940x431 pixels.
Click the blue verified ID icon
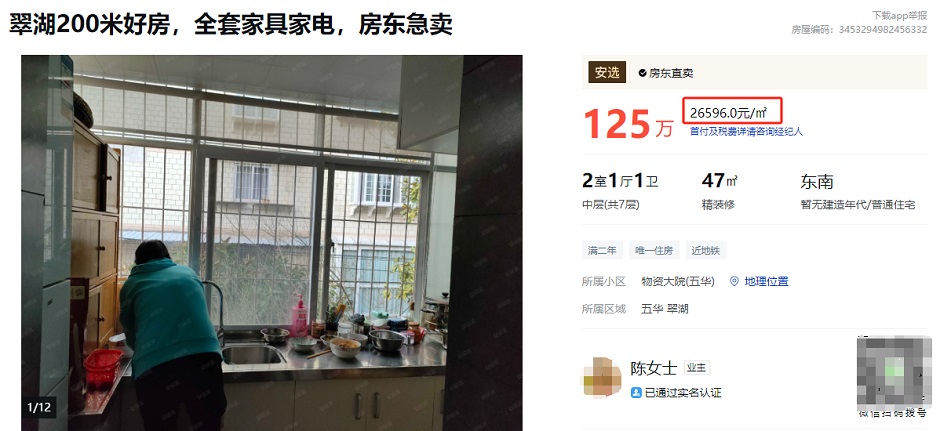pyautogui.click(x=636, y=393)
